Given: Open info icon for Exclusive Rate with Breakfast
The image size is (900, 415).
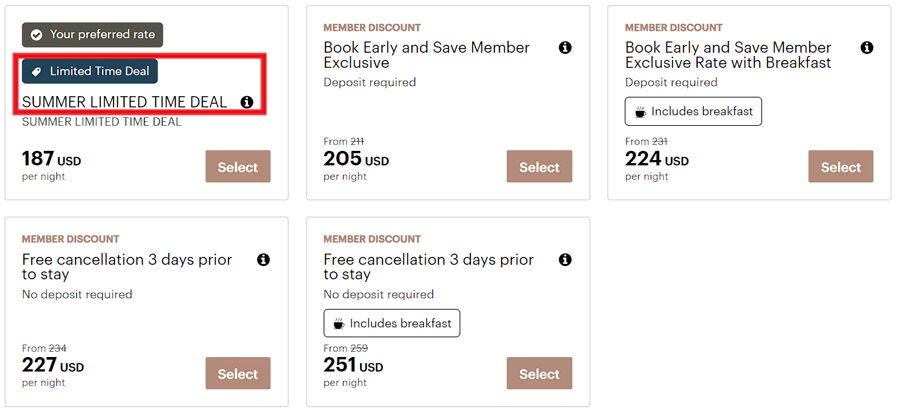Looking at the screenshot, I should tap(867, 48).
